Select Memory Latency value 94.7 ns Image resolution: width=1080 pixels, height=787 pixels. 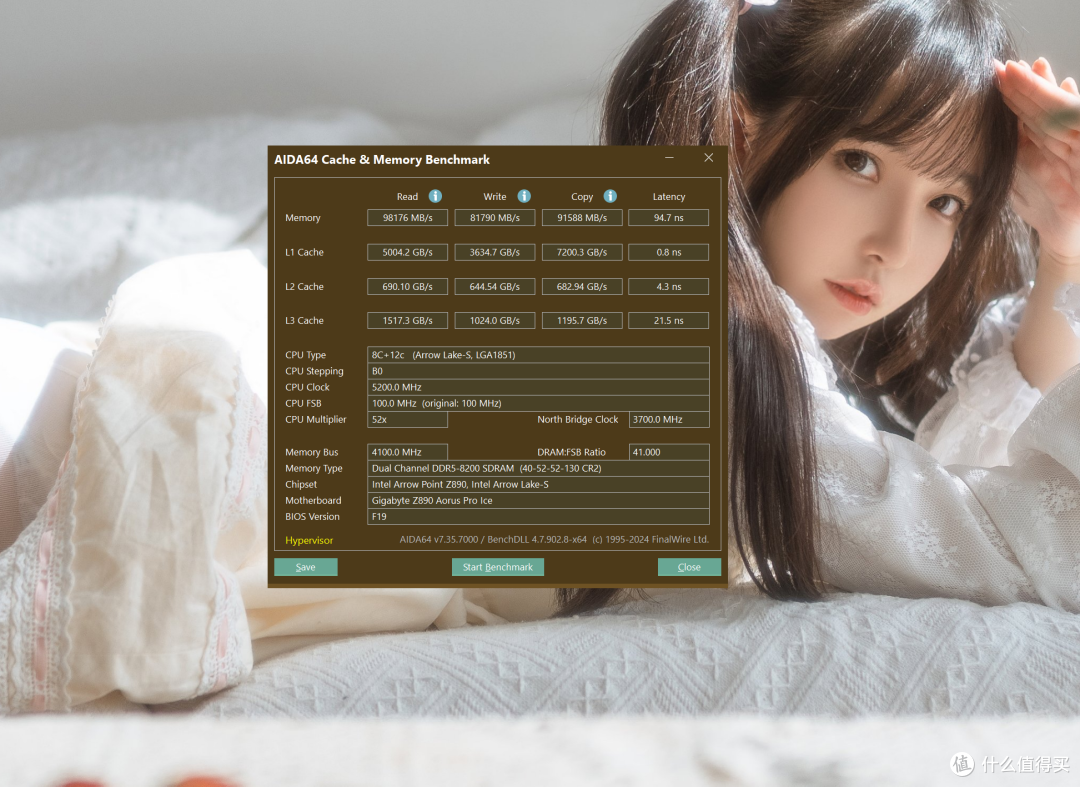click(669, 218)
